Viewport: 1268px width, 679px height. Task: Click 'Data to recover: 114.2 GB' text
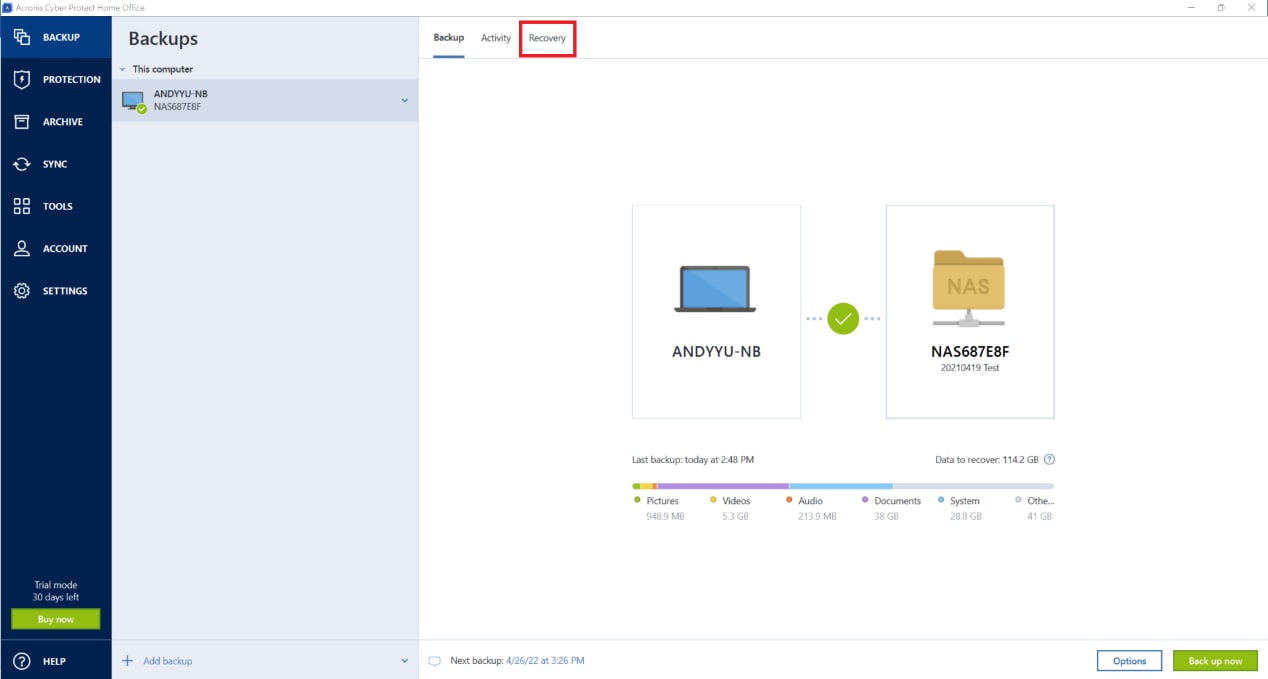click(x=987, y=460)
